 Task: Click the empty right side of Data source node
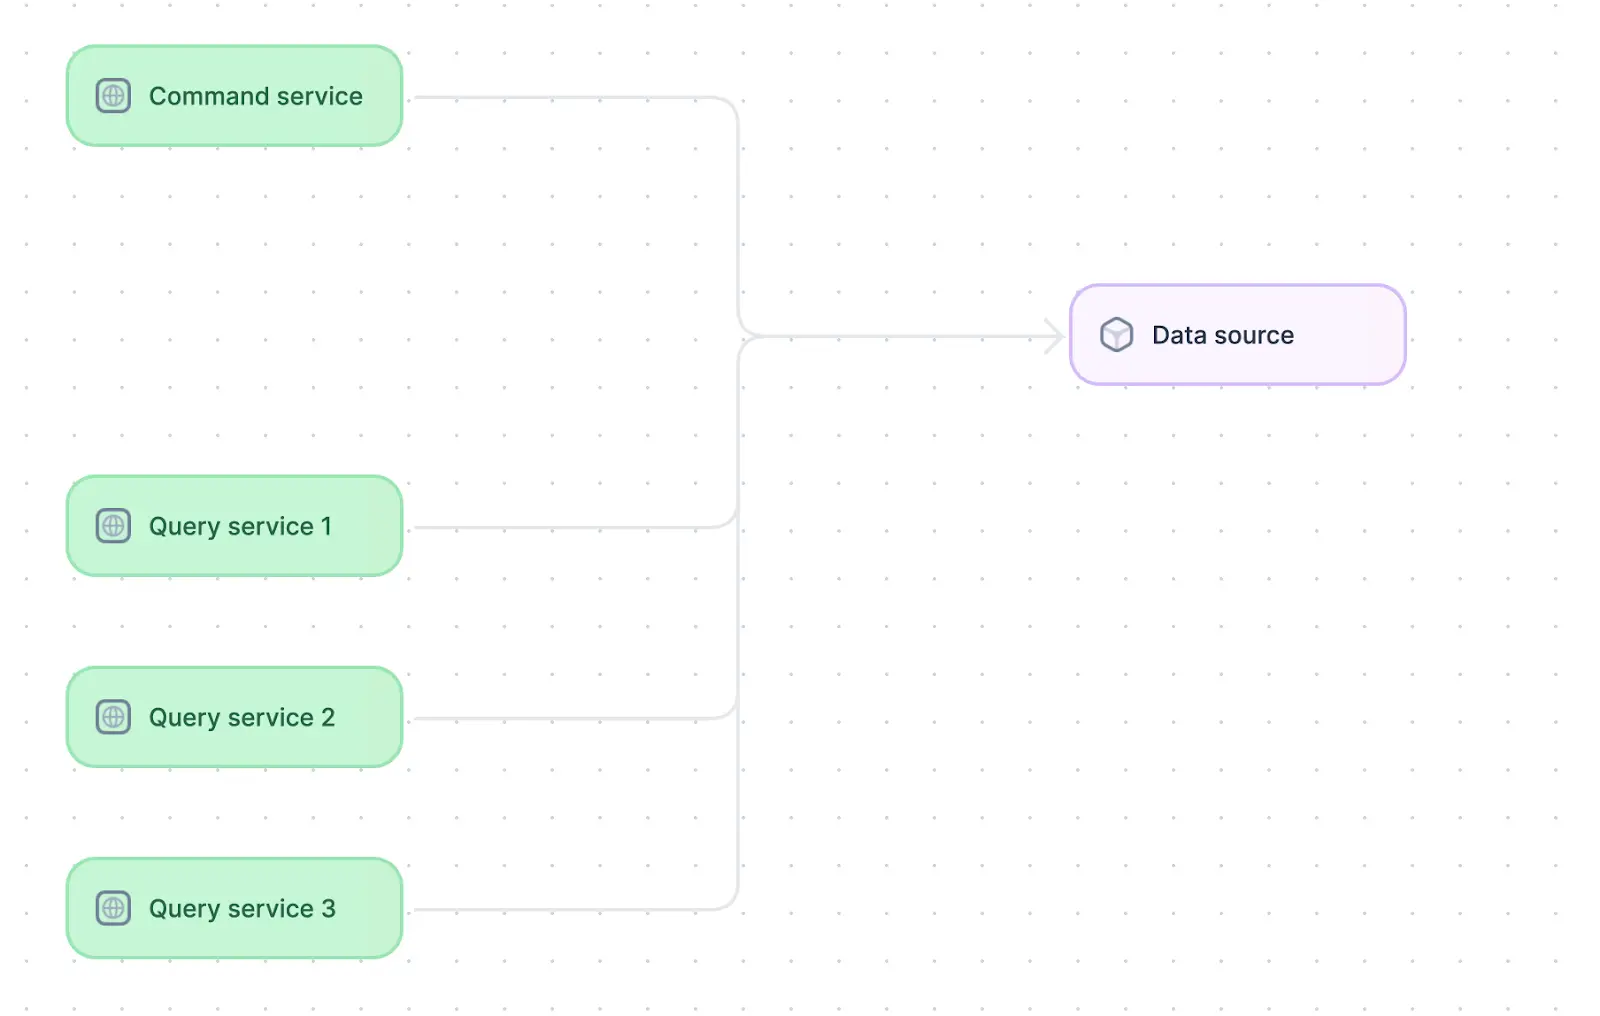(1350, 335)
